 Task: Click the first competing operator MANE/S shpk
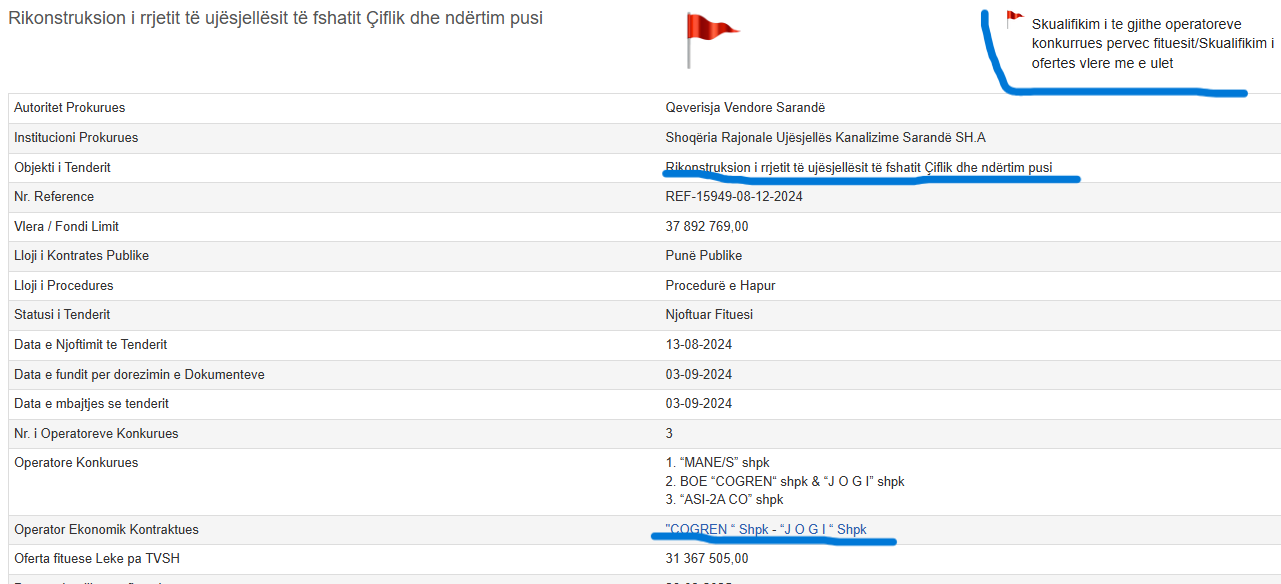click(x=717, y=463)
